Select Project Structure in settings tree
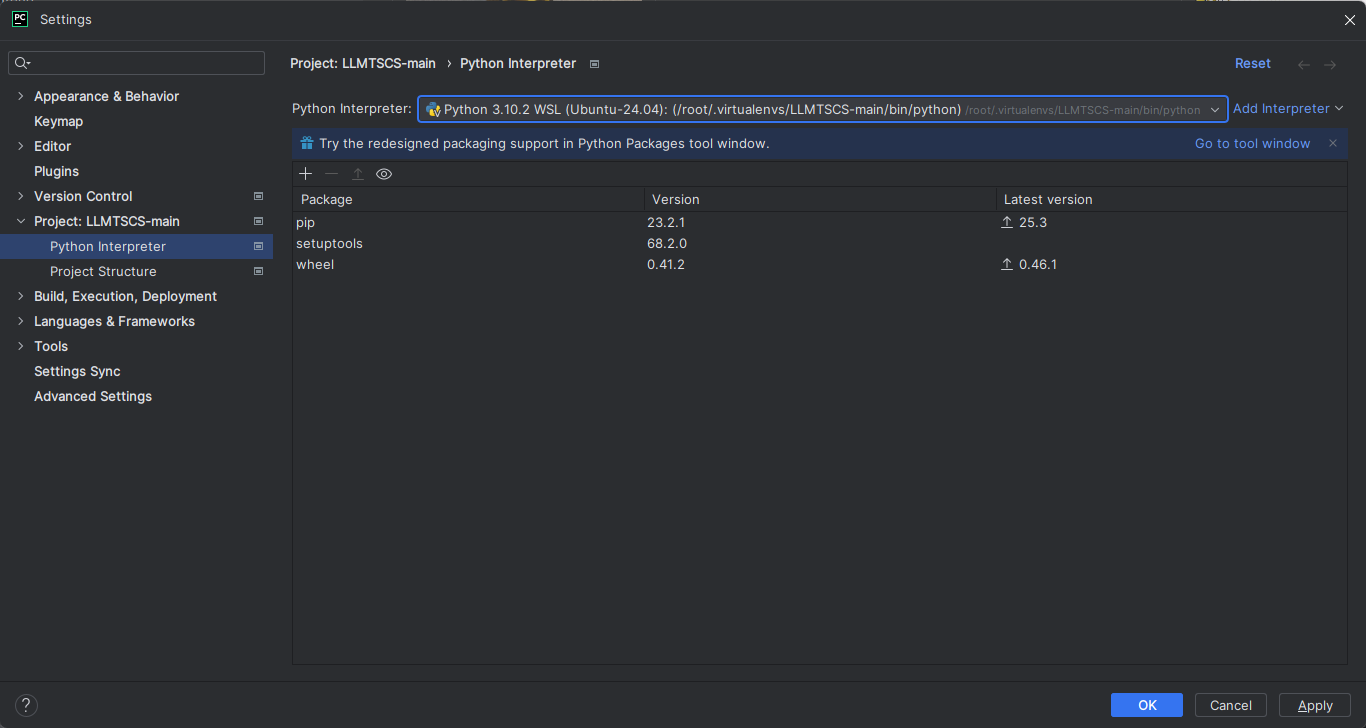 pos(103,271)
